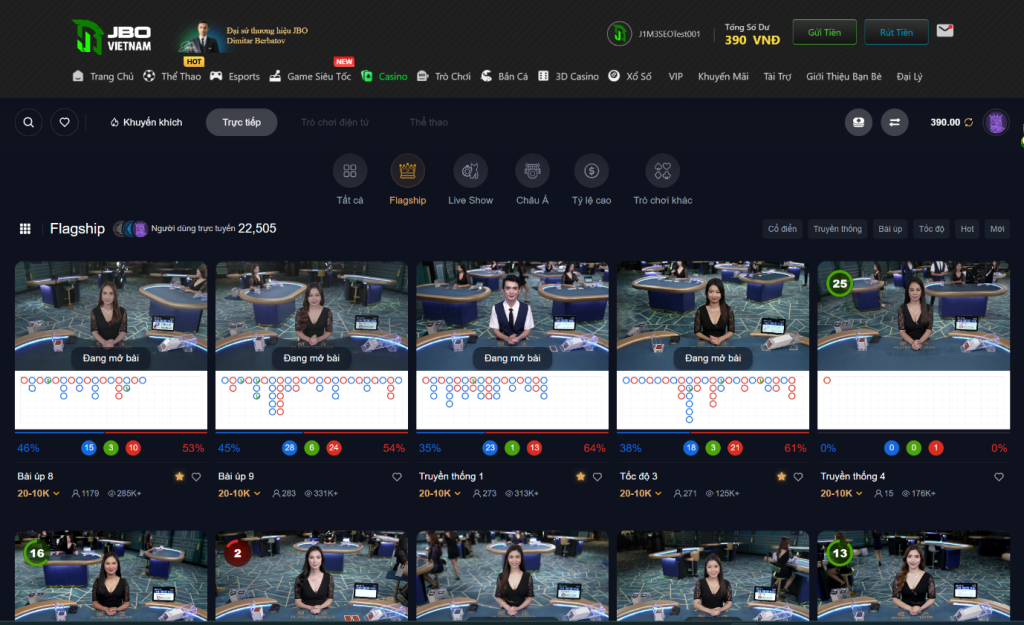
Task: Open the Thể Thao menu
Action: [172, 76]
